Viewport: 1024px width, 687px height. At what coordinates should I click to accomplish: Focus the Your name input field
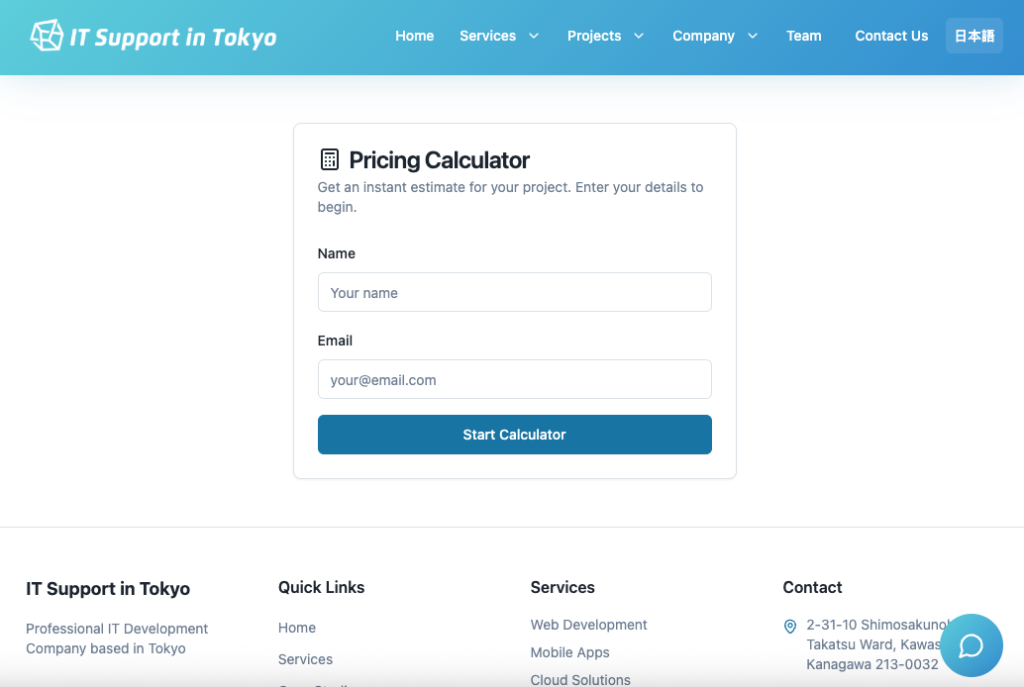pyautogui.click(x=515, y=292)
